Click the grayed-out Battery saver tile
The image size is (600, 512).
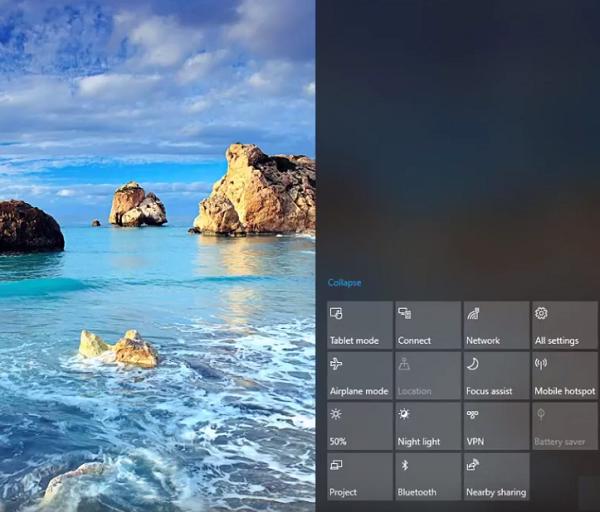(564, 426)
